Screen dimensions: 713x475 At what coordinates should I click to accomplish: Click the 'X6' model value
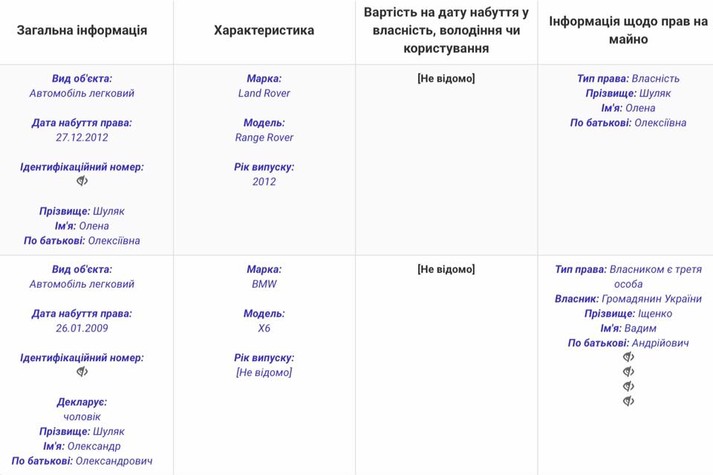[x=264, y=328]
